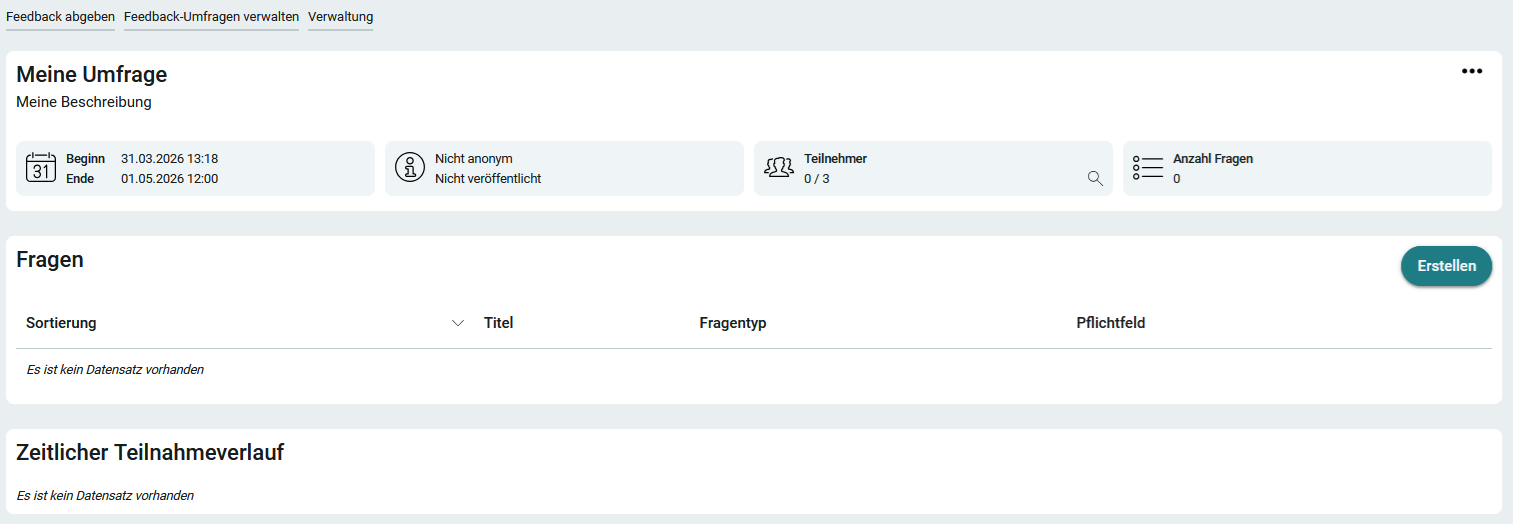Image resolution: width=1513 pixels, height=524 pixels.
Task: Switch to Feedback-Umfragen verwalten tab
Action: tap(211, 17)
